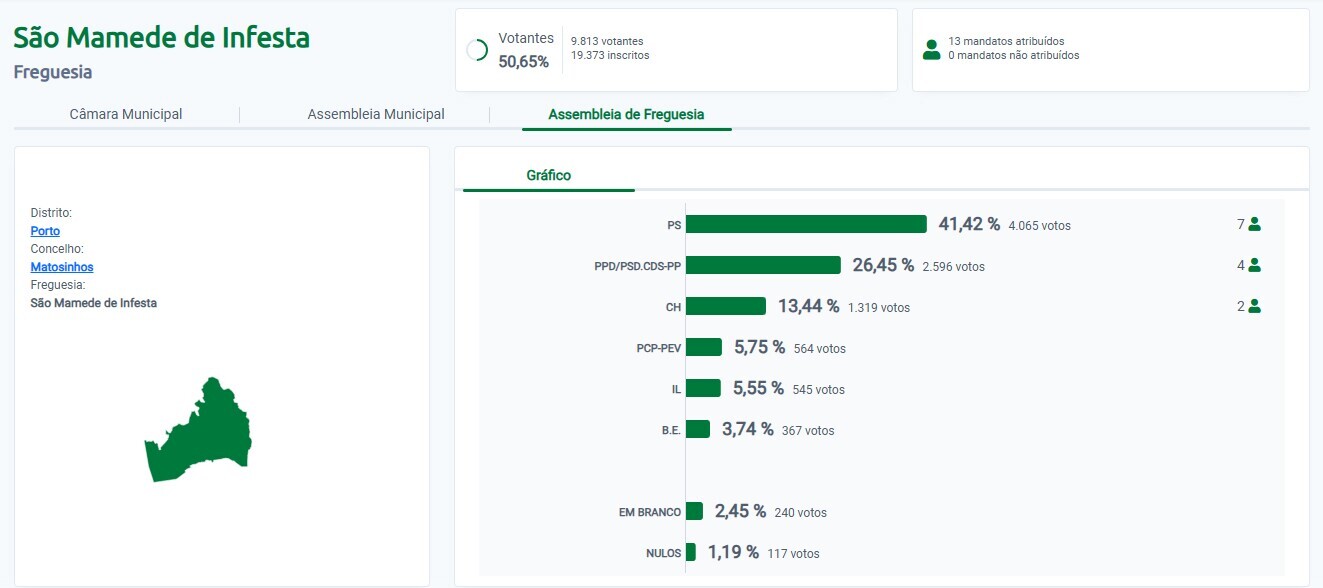Click the person icon beside PS's 7 seats
This screenshot has width=1323, height=588.
[x=1254, y=225]
